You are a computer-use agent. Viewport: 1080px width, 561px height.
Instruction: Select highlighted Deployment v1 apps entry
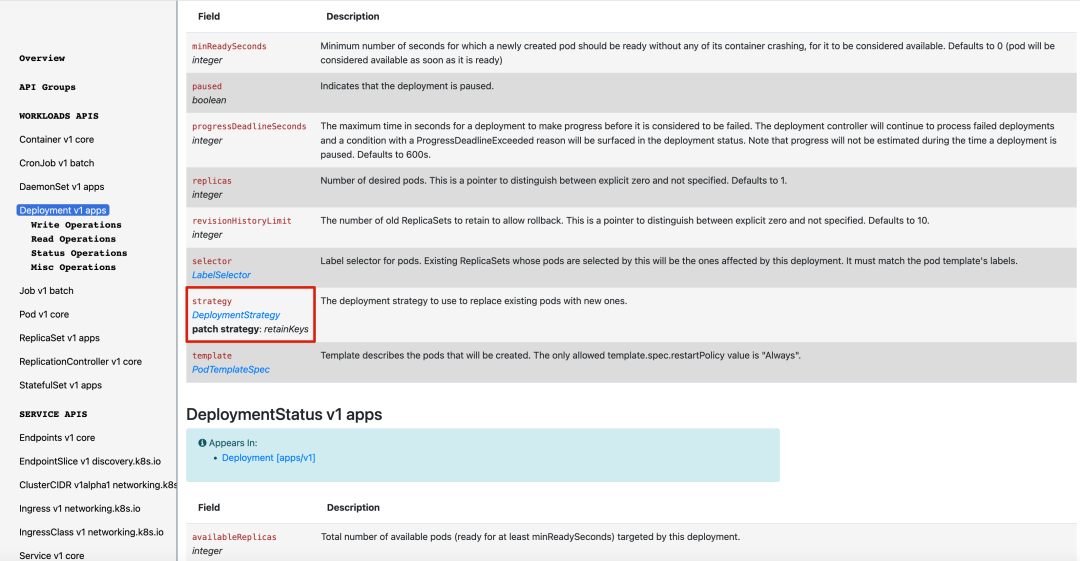pyautogui.click(x=63, y=210)
